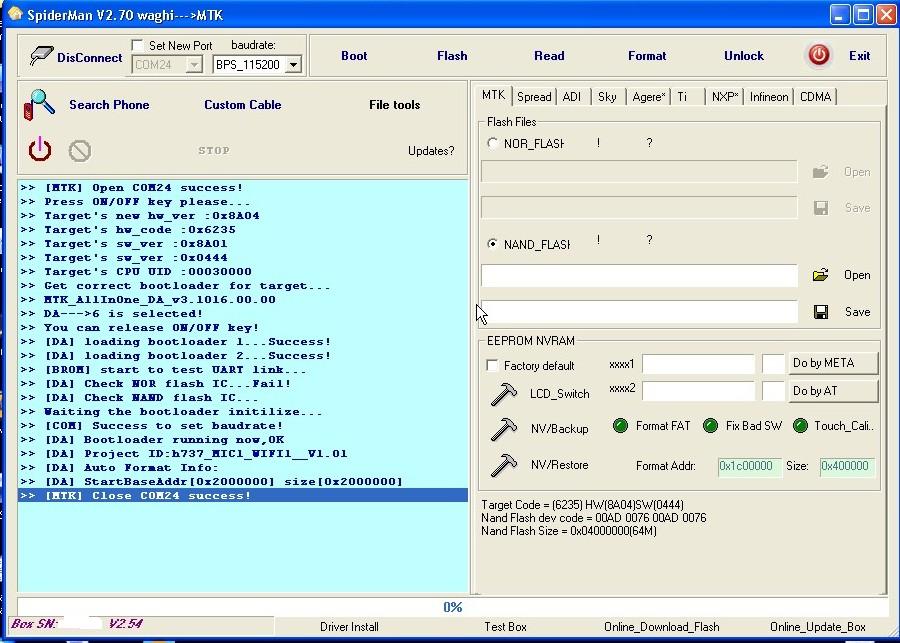Click the gray prohibited circle icon
Viewport: 900px width, 643px height.
[80, 151]
